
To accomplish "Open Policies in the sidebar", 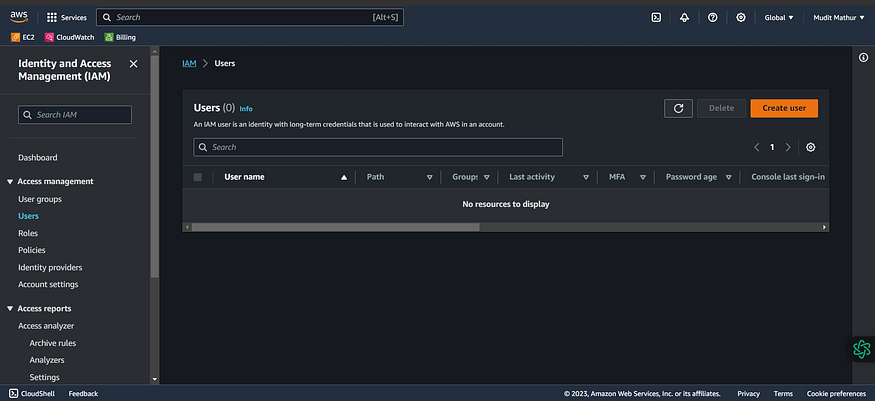I will click(32, 250).
